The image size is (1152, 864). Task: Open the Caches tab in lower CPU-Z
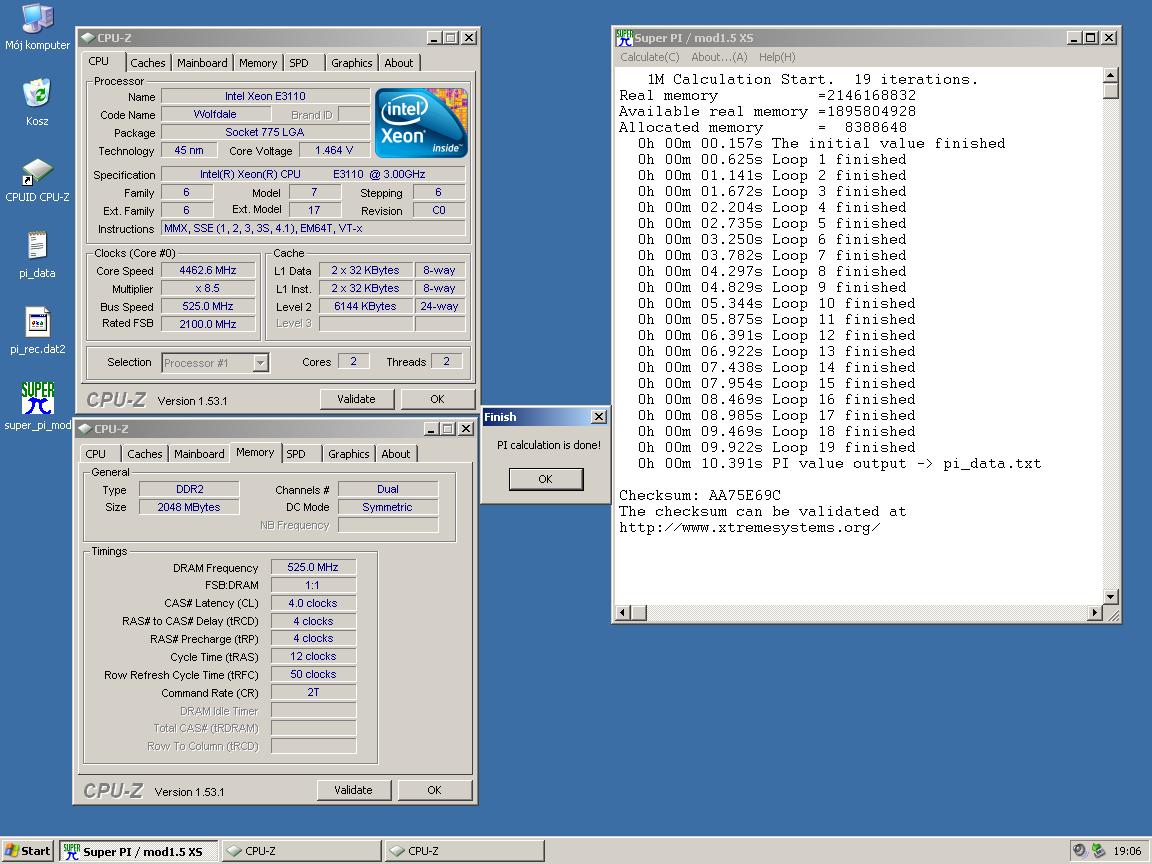[145, 454]
